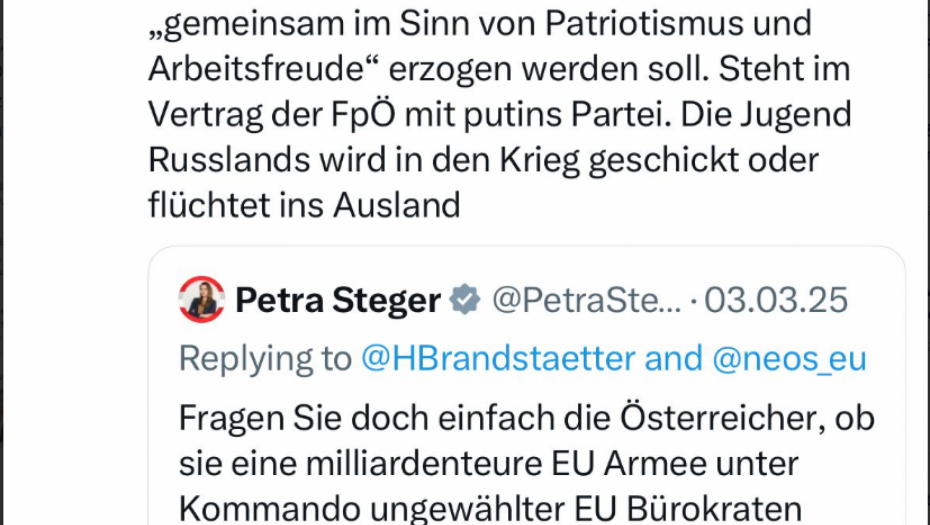
Task: Open the Petra Steger display name
Action: [x=338, y=300]
